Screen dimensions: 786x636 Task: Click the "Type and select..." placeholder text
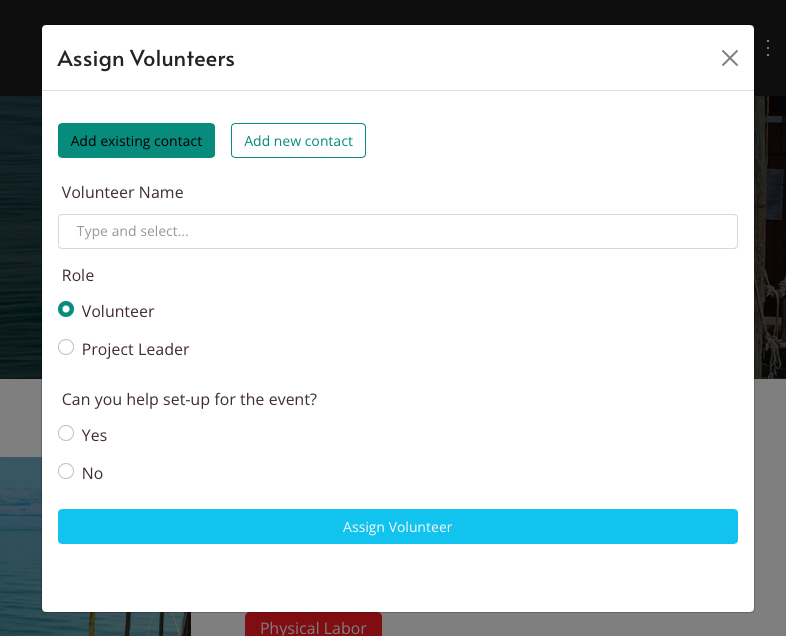(132, 231)
